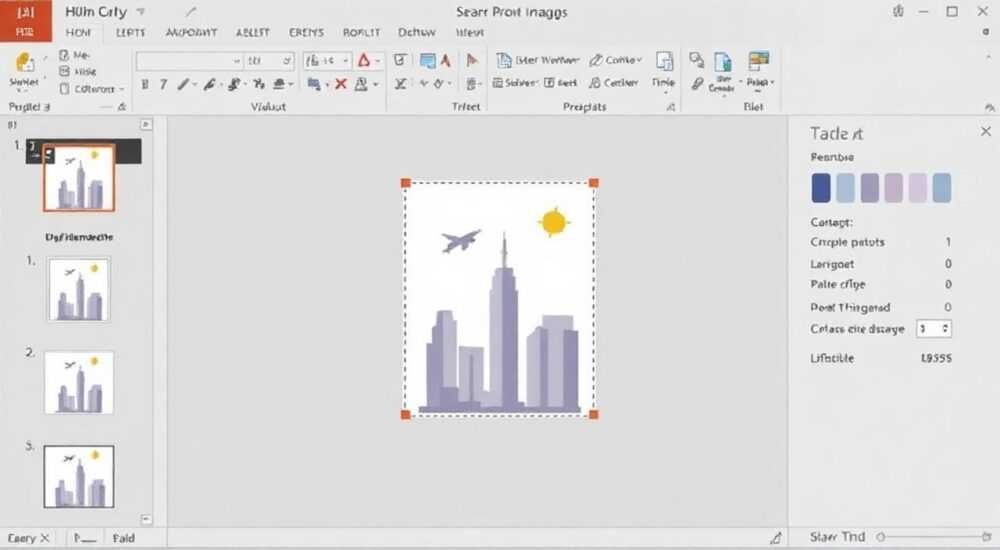Image resolution: width=1000 pixels, height=550 pixels.
Task: Open the Tinle dropdown button
Action: [663, 83]
